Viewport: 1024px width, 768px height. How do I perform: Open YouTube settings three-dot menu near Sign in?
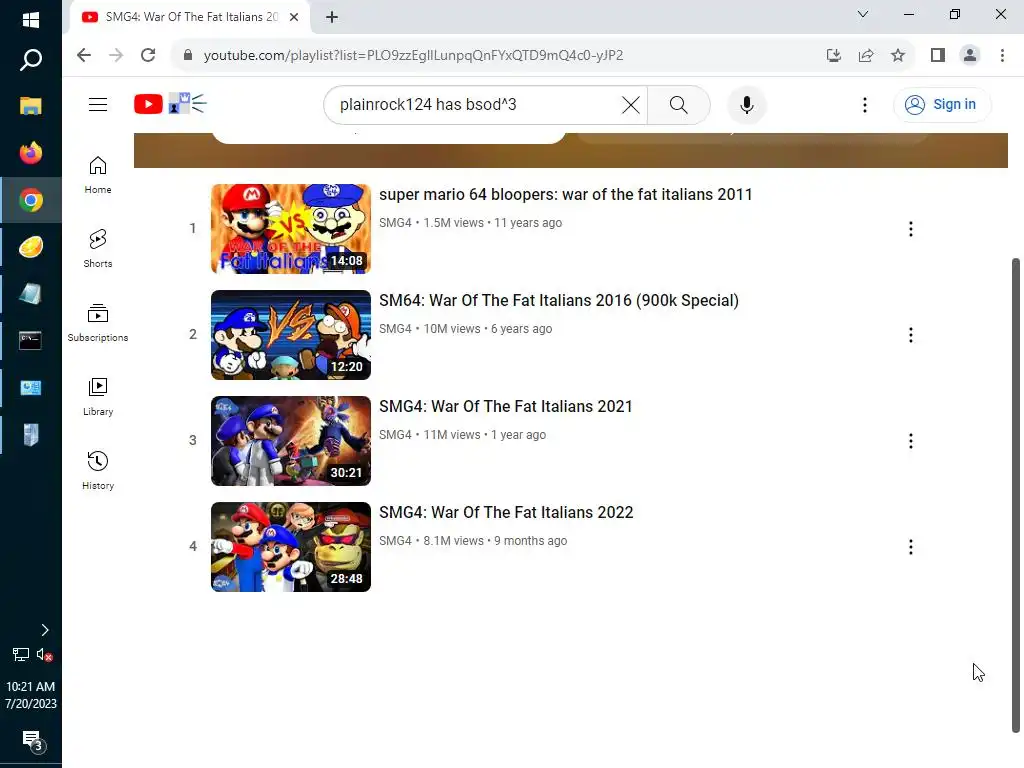point(865,104)
